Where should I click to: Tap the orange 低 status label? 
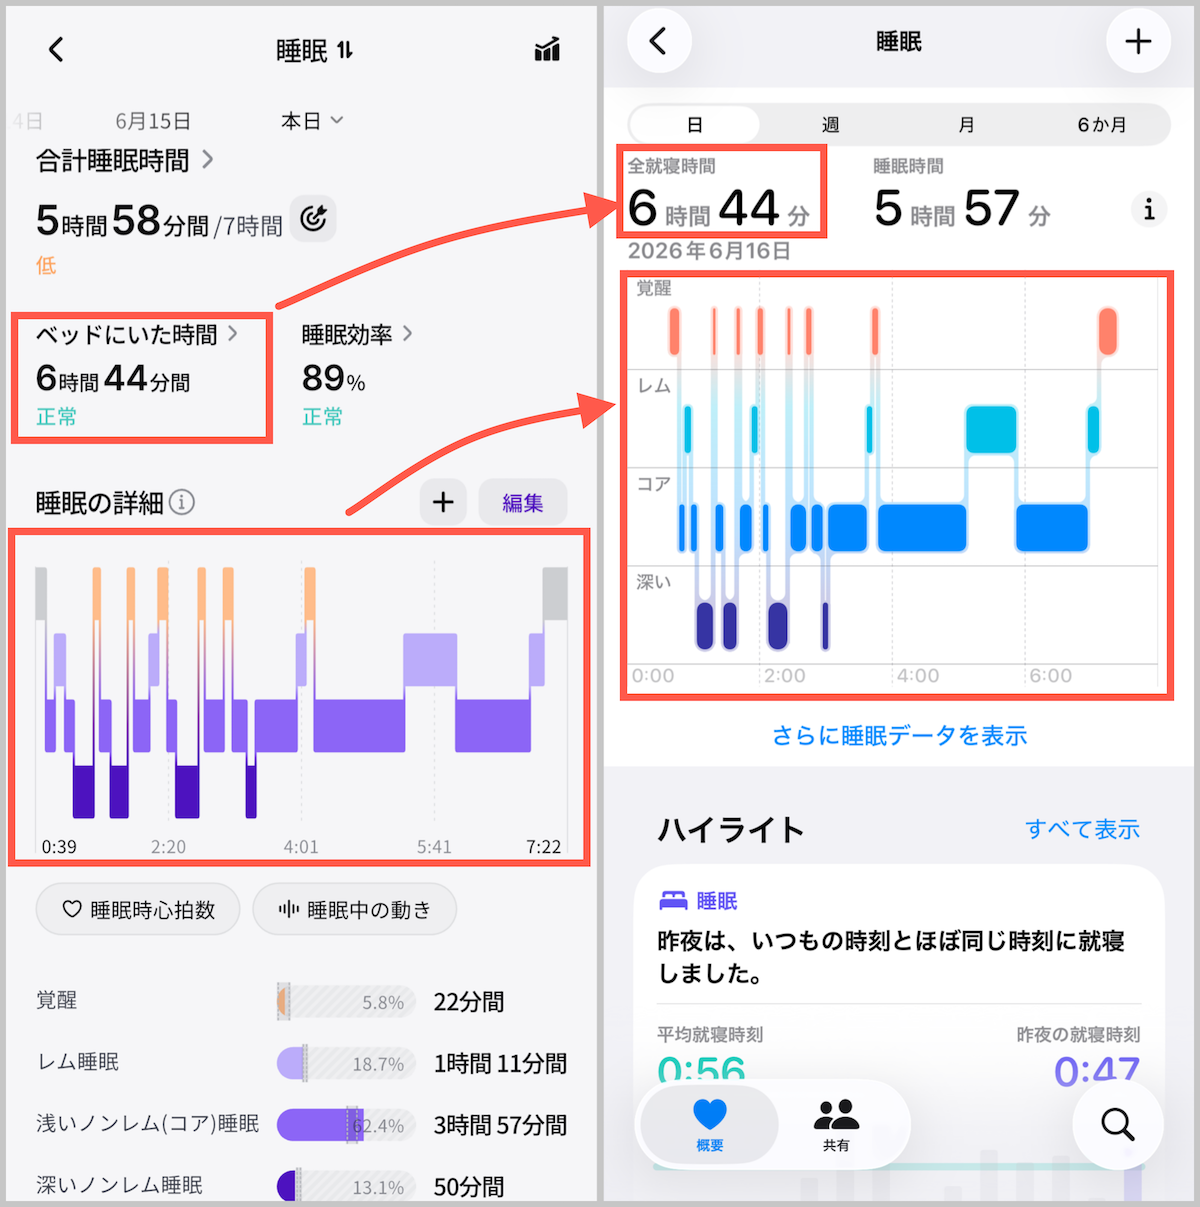point(46,265)
